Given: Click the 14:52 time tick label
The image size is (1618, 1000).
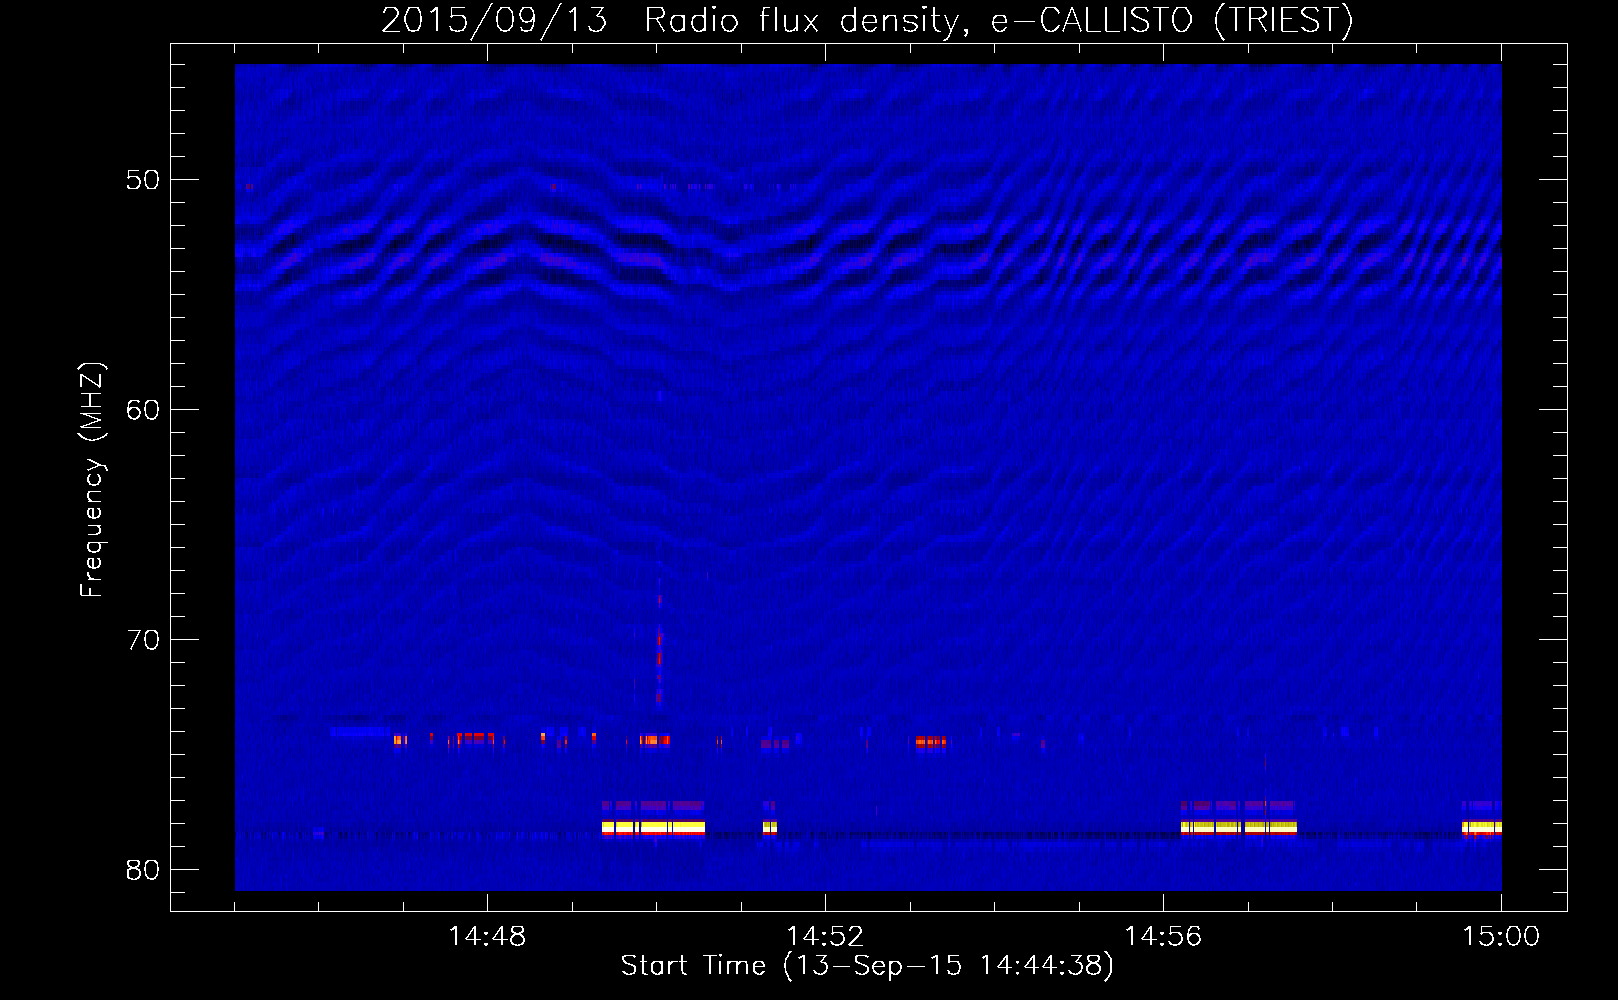Looking at the screenshot, I should (825, 937).
